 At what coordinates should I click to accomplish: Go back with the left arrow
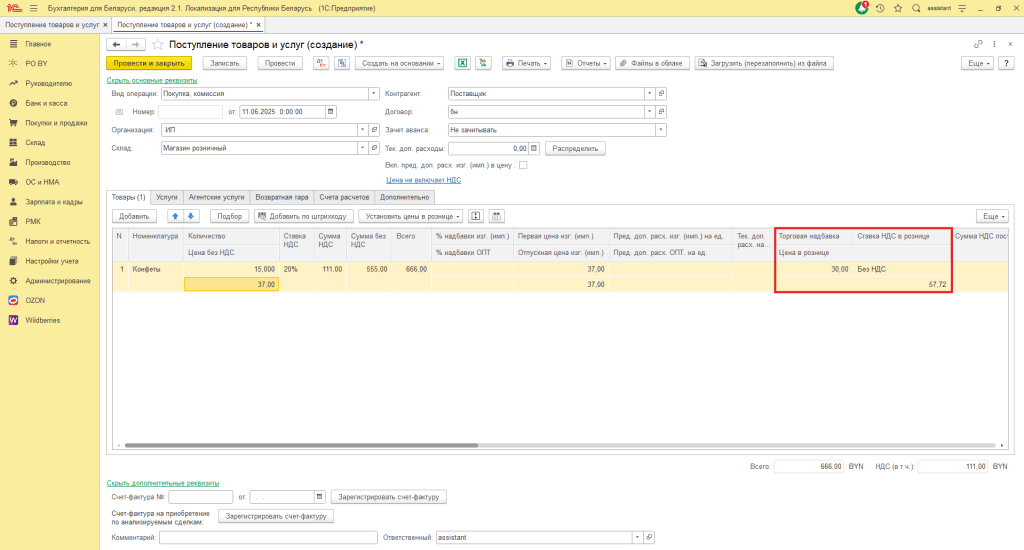pos(116,44)
